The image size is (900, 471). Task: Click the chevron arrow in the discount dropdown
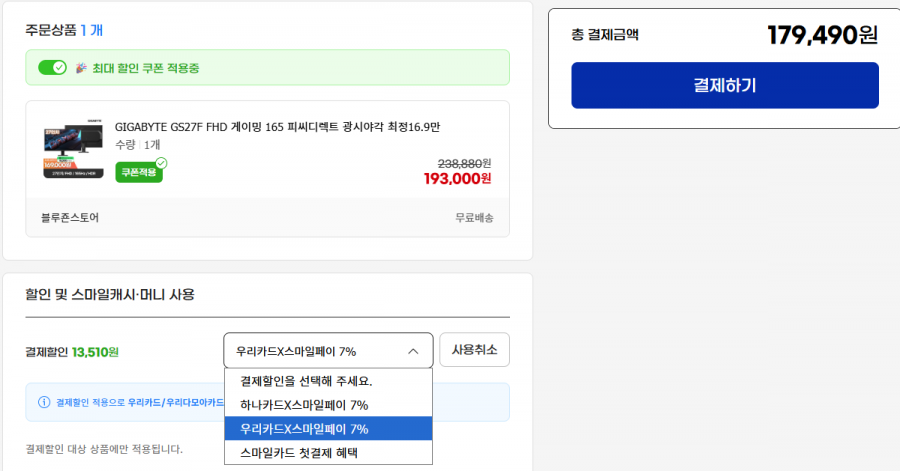[413, 351]
